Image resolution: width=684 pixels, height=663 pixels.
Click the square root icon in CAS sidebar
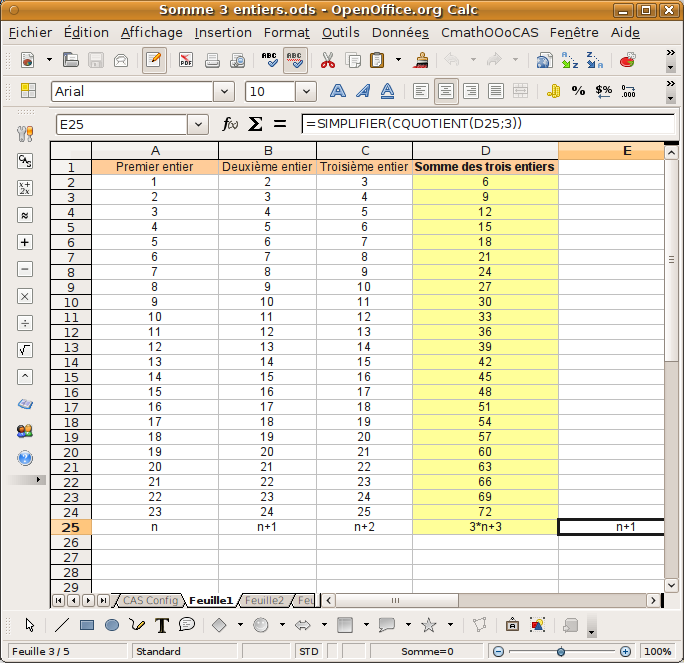(x=25, y=350)
